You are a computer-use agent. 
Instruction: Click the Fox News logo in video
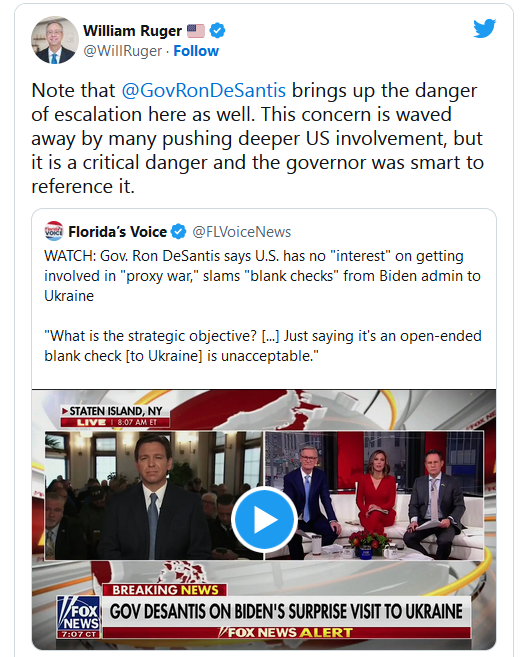coord(79,617)
